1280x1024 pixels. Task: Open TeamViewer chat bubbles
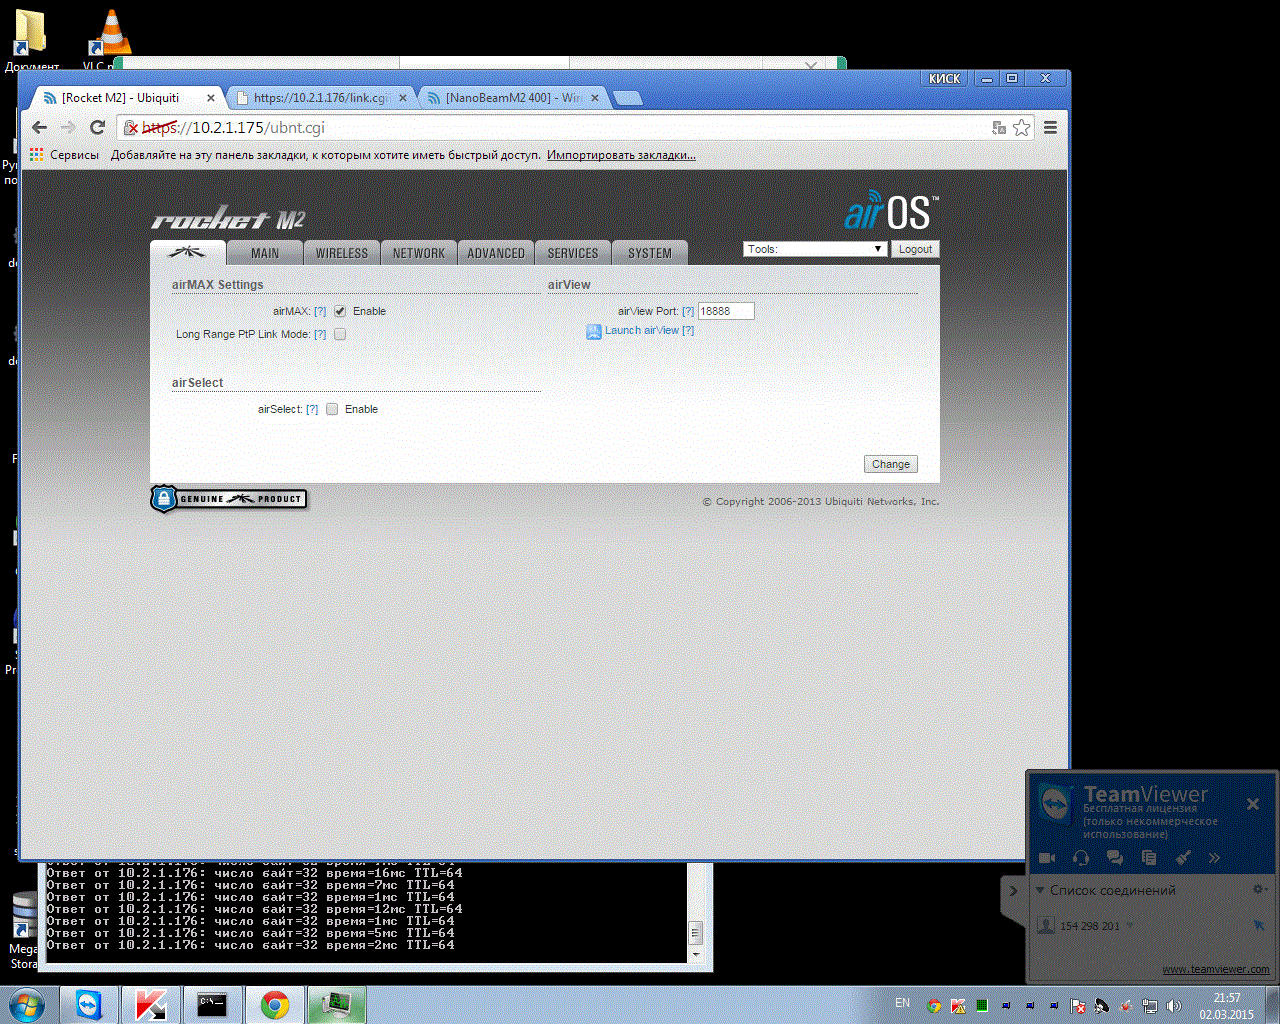pyautogui.click(x=1115, y=858)
